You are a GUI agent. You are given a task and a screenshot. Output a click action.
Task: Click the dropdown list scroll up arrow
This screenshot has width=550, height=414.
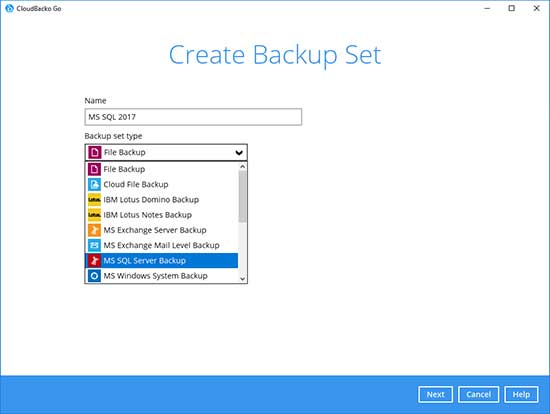click(x=242, y=167)
